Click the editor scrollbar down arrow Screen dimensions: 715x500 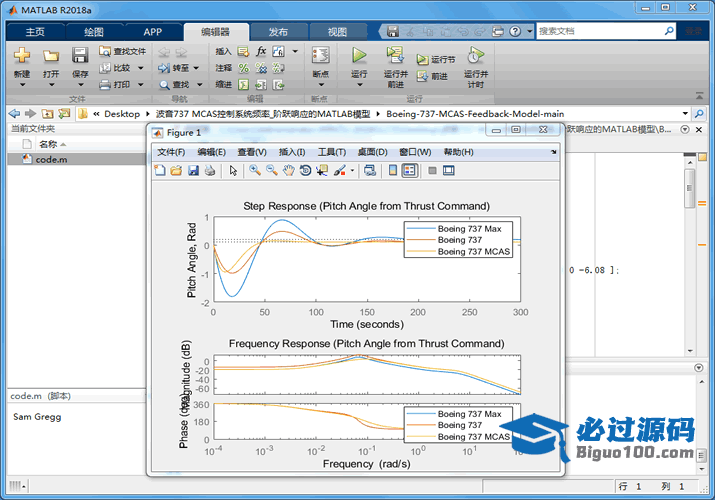[x=689, y=351]
